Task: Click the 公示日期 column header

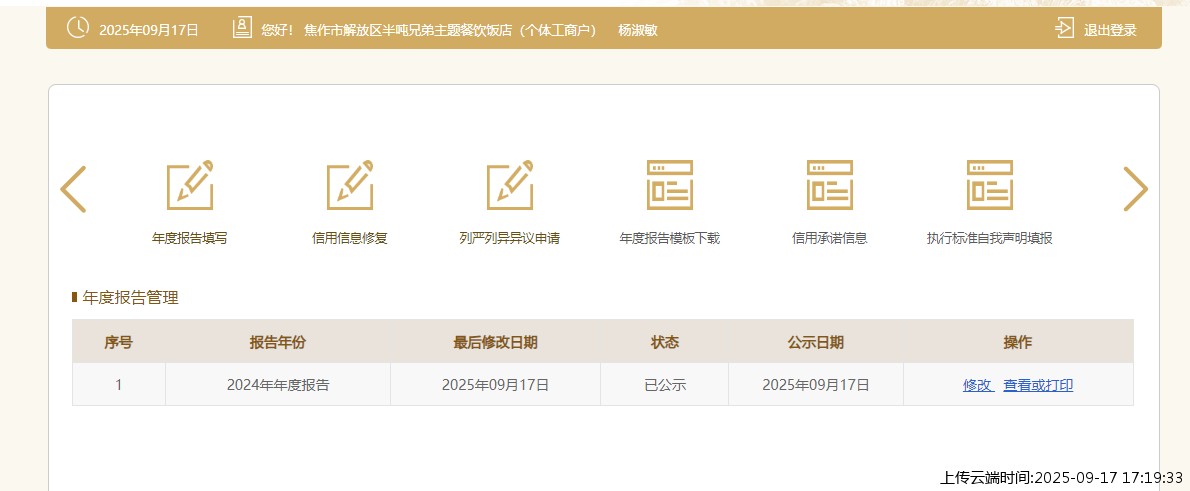Action: click(x=816, y=342)
